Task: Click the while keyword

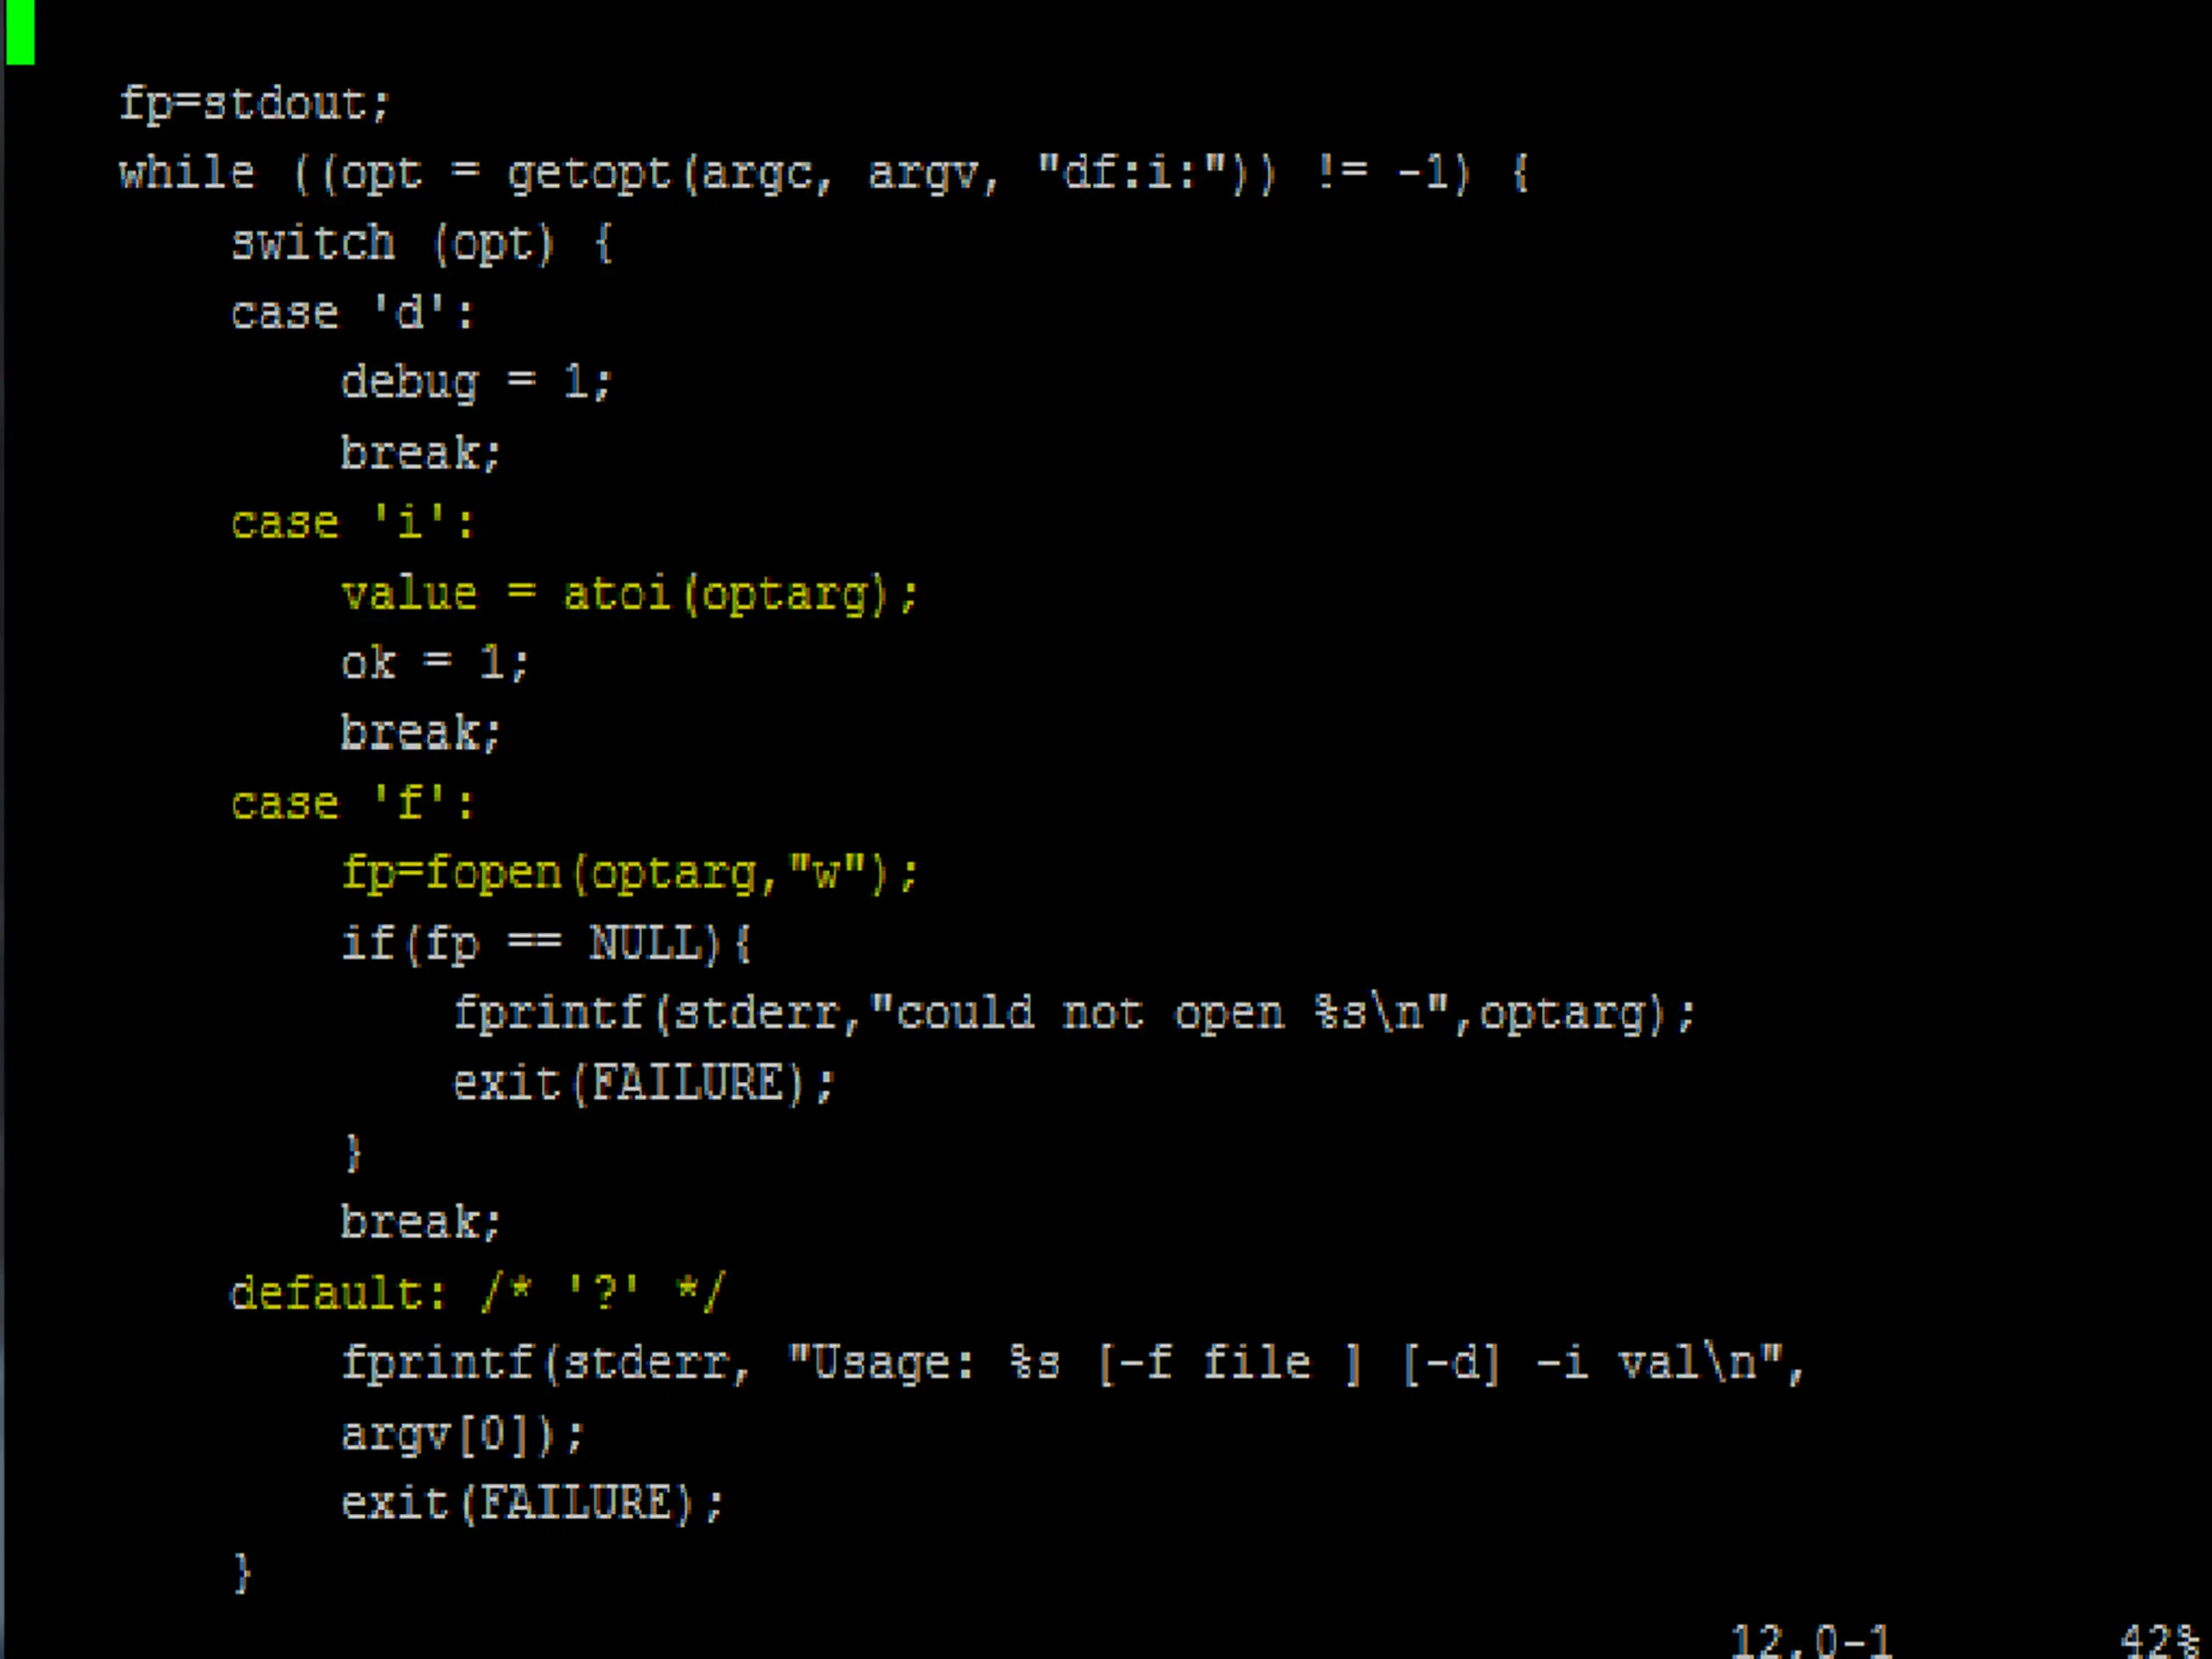Action: tap(187, 173)
